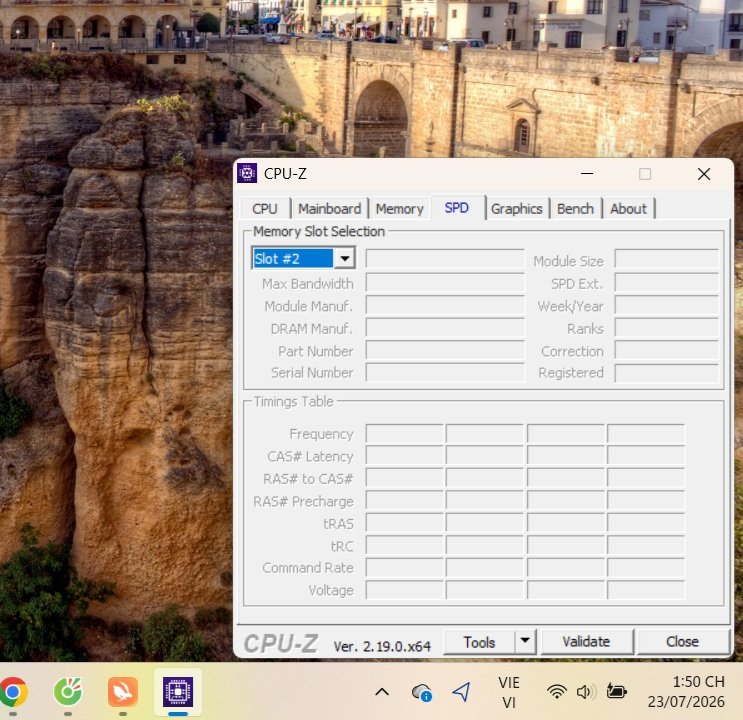Image resolution: width=743 pixels, height=720 pixels.
Task: Switch to the CPU tab
Action: pos(265,209)
